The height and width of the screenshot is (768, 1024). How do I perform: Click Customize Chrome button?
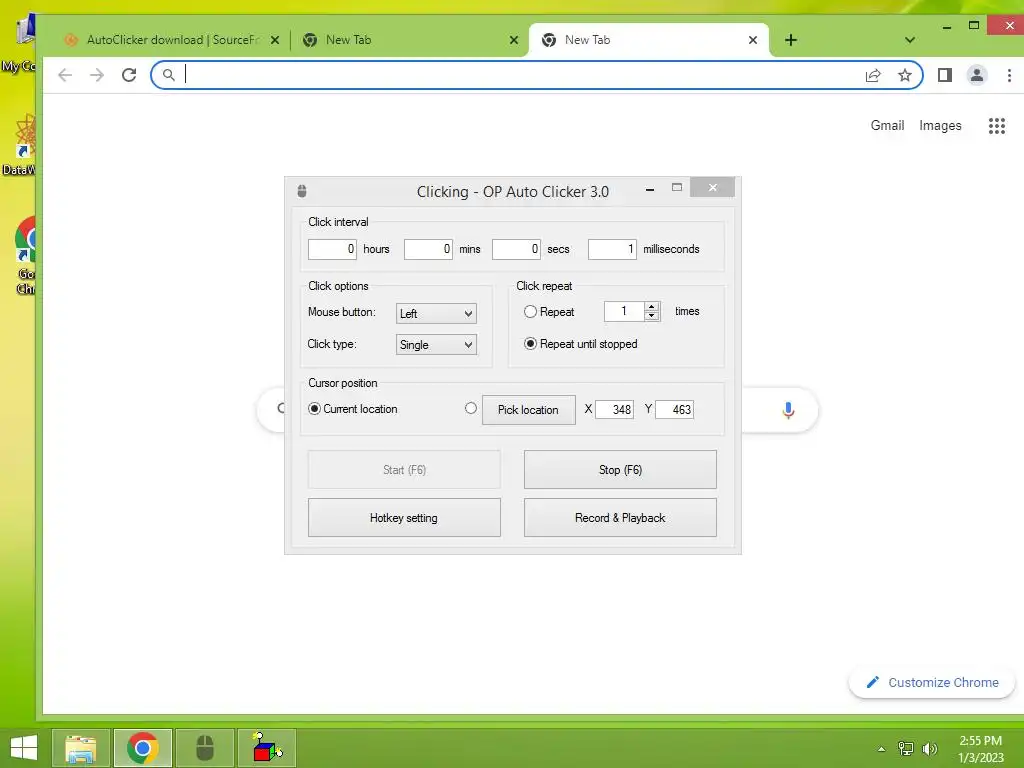click(x=932, y=682)
